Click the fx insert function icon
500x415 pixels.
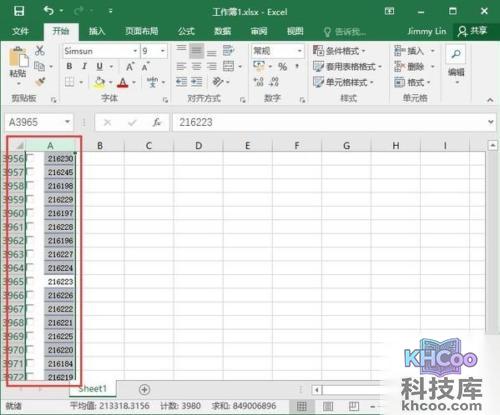156,122
